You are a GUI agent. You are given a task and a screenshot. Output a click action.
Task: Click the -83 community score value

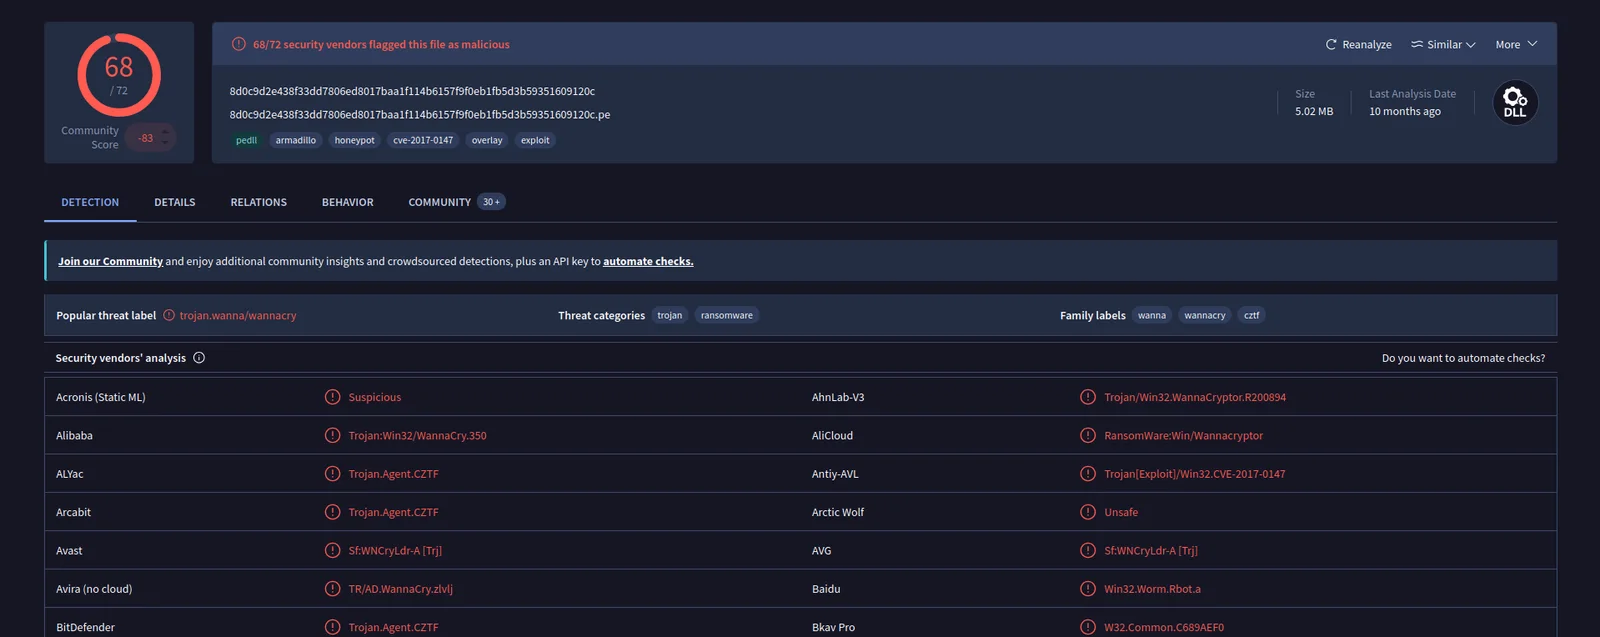coord(146,138)
